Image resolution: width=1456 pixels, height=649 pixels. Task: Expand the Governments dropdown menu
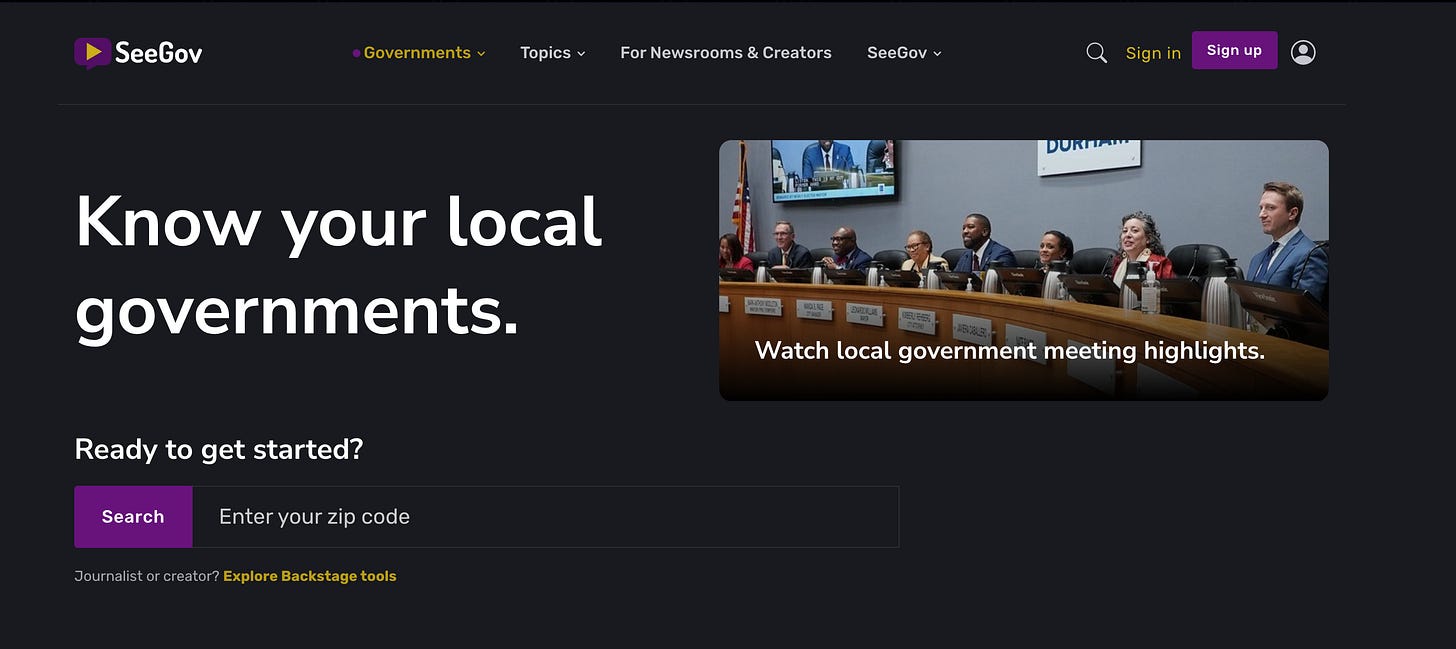424,53
